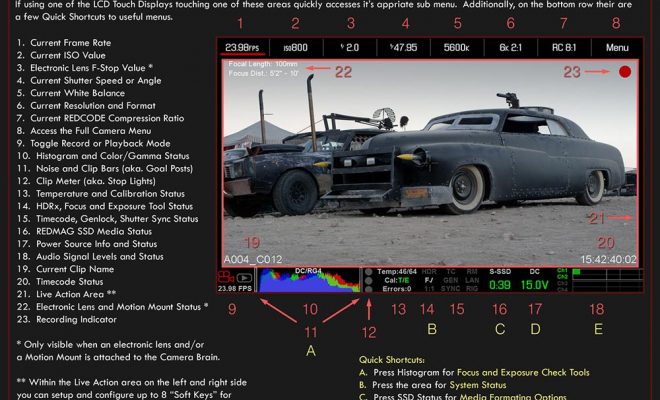Tap the clip meter stop lights
The height and width of the screenshot is (400, 660).
(x=369, y=280)
